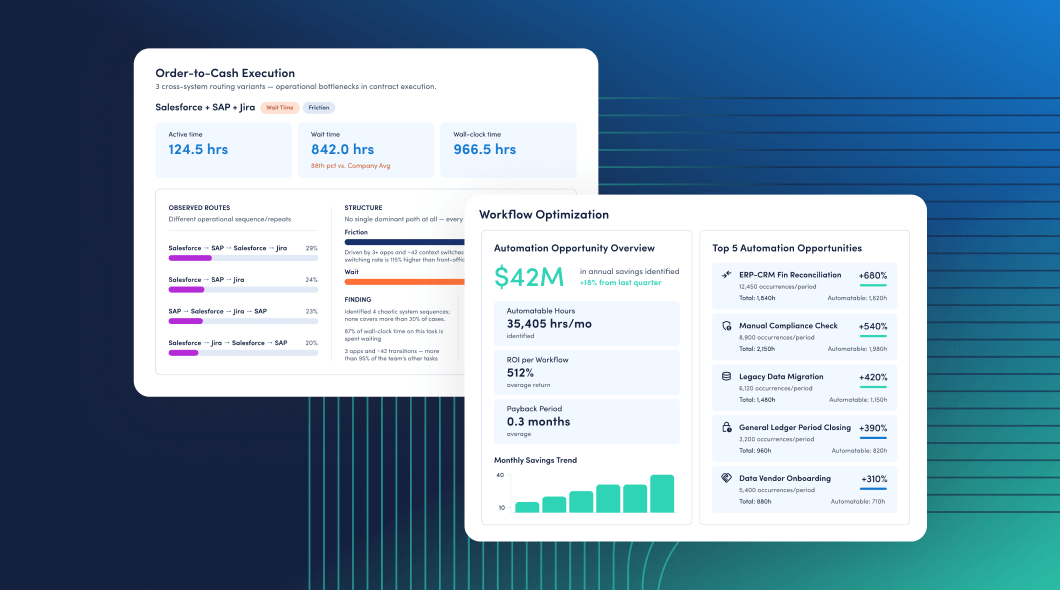This screenshot has width=1060, height=590.
Task: Select the Wait Time tag
Action: [x=280, y=107]
